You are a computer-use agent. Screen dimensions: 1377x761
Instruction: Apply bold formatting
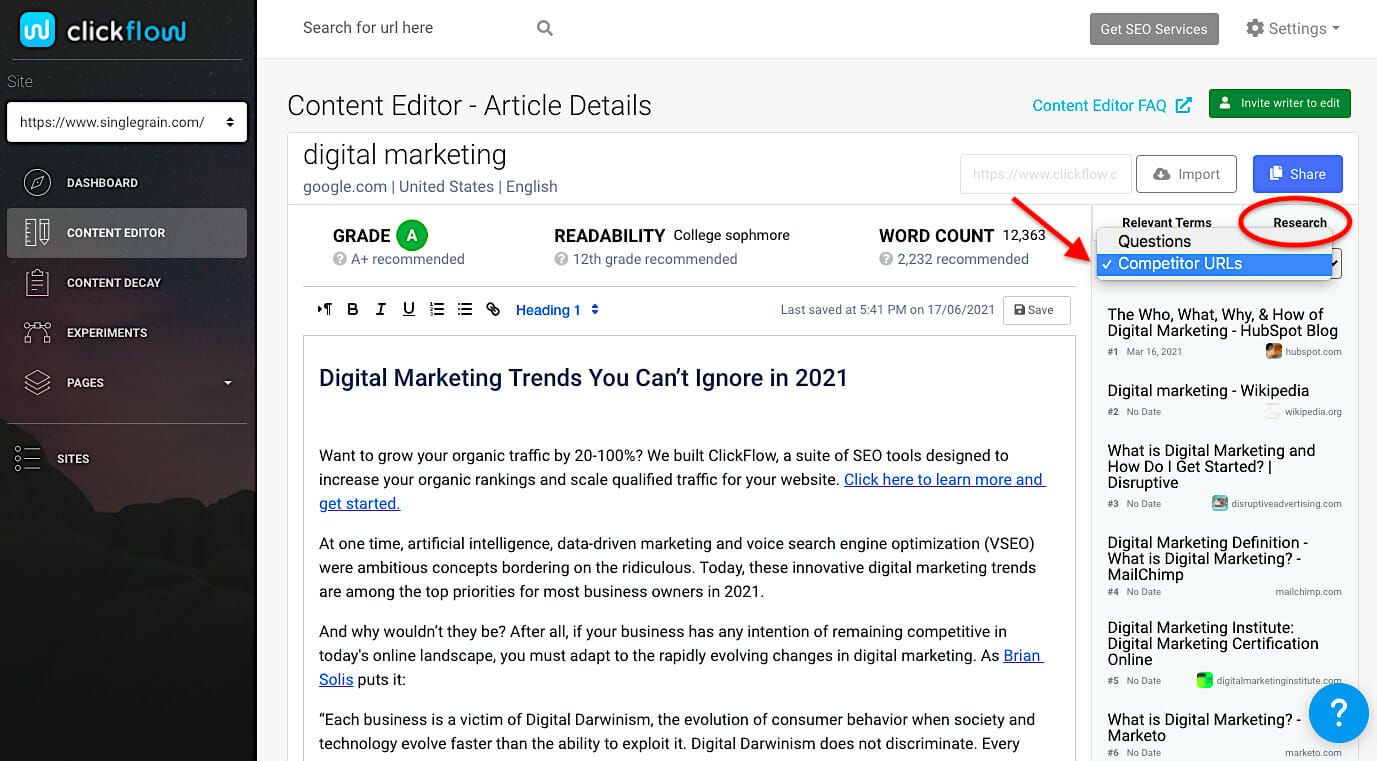tap(352, 310)
